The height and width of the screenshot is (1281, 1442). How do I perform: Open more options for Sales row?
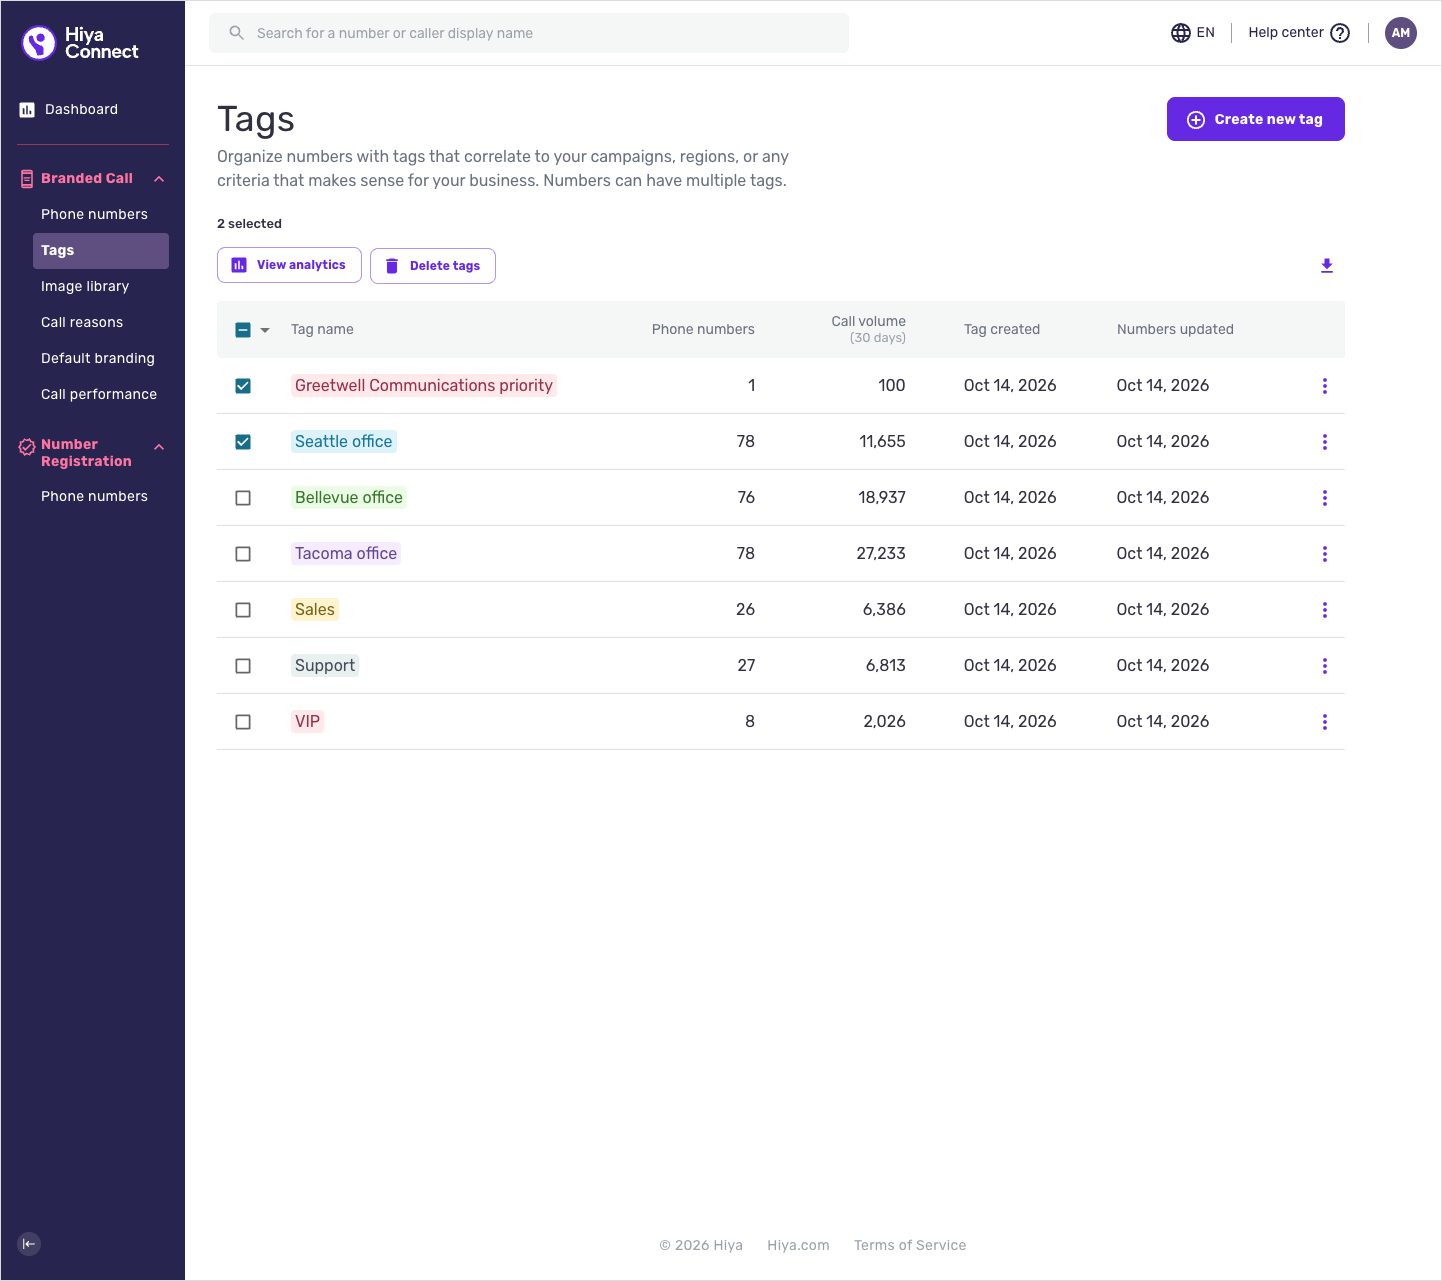pos(1325,610)
